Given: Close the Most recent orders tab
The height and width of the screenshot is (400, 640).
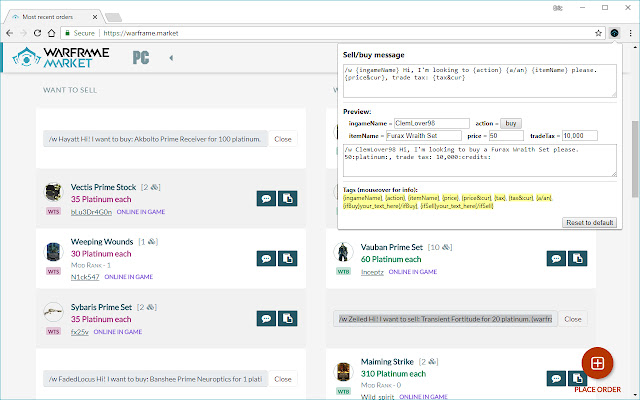Looking at the screenshot, I should [x=95, y=17].
